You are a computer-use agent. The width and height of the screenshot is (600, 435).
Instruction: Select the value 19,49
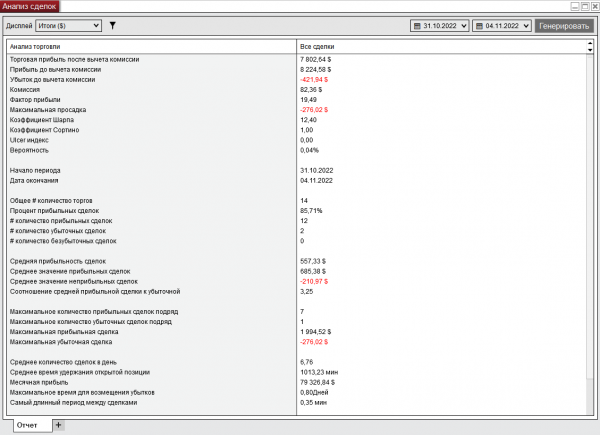click(308, 100)
